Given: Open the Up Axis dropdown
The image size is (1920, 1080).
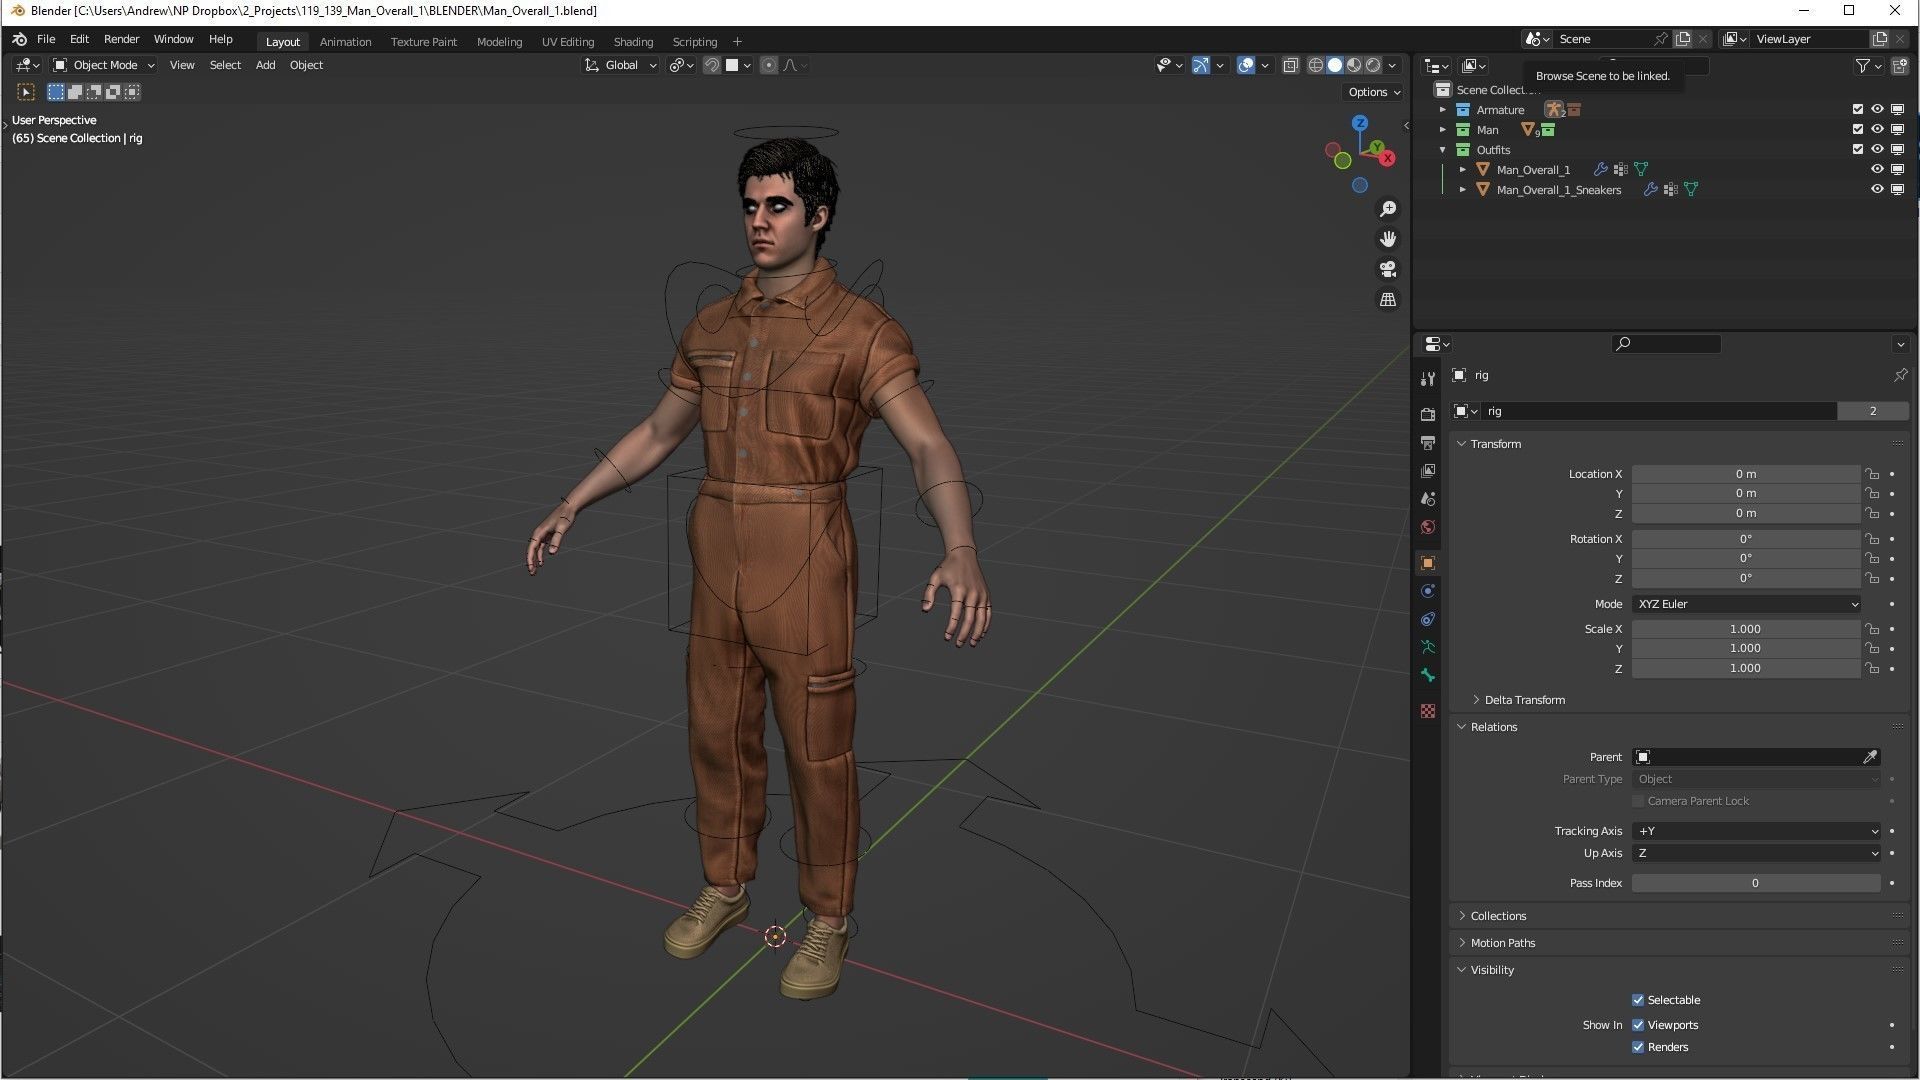Looking at the screenshot, I should (x=1757, y=853).
